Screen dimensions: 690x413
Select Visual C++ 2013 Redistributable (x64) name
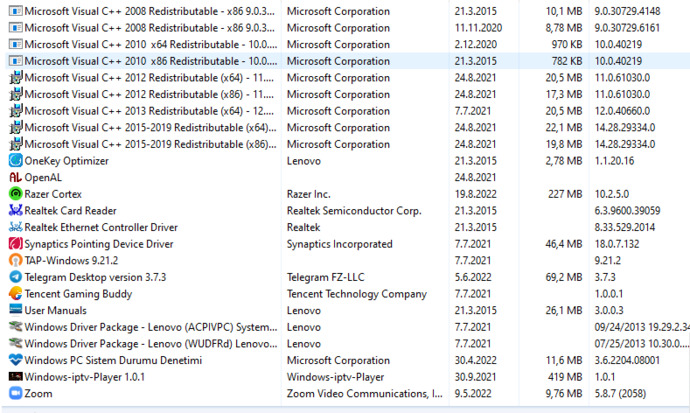pyautogui.click(x=149, y=111)
